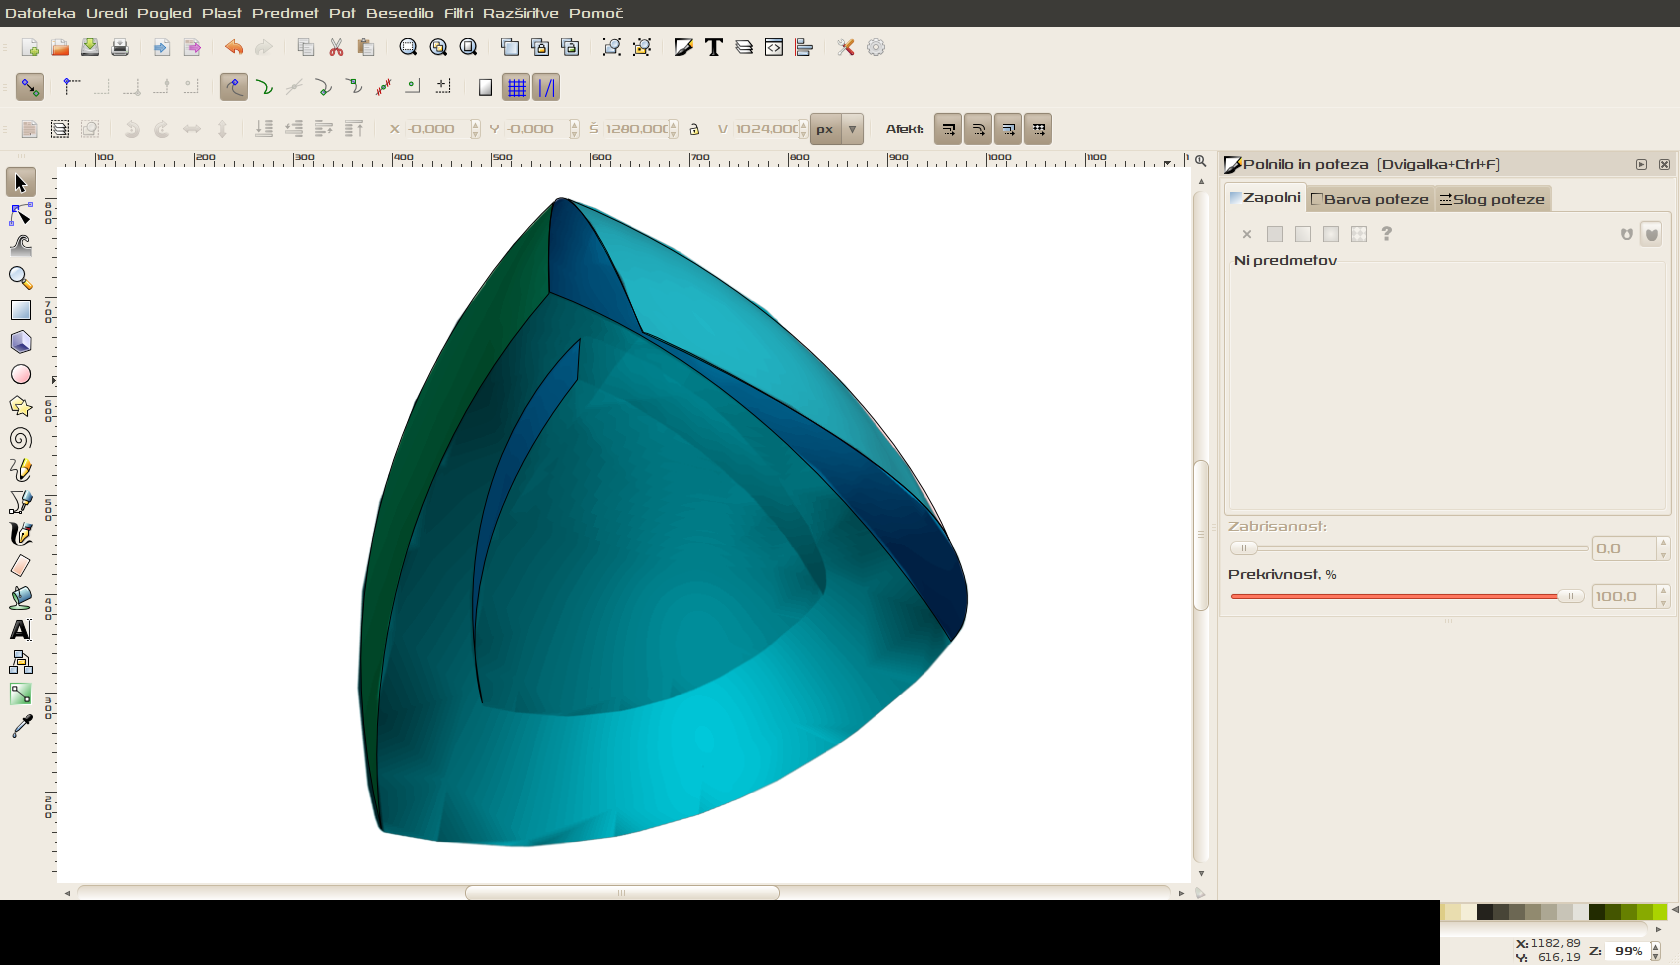Toggle snapping to grid
Image resolution: width=1680 pixels, height=965 pixels.
[x=516, y=88]
